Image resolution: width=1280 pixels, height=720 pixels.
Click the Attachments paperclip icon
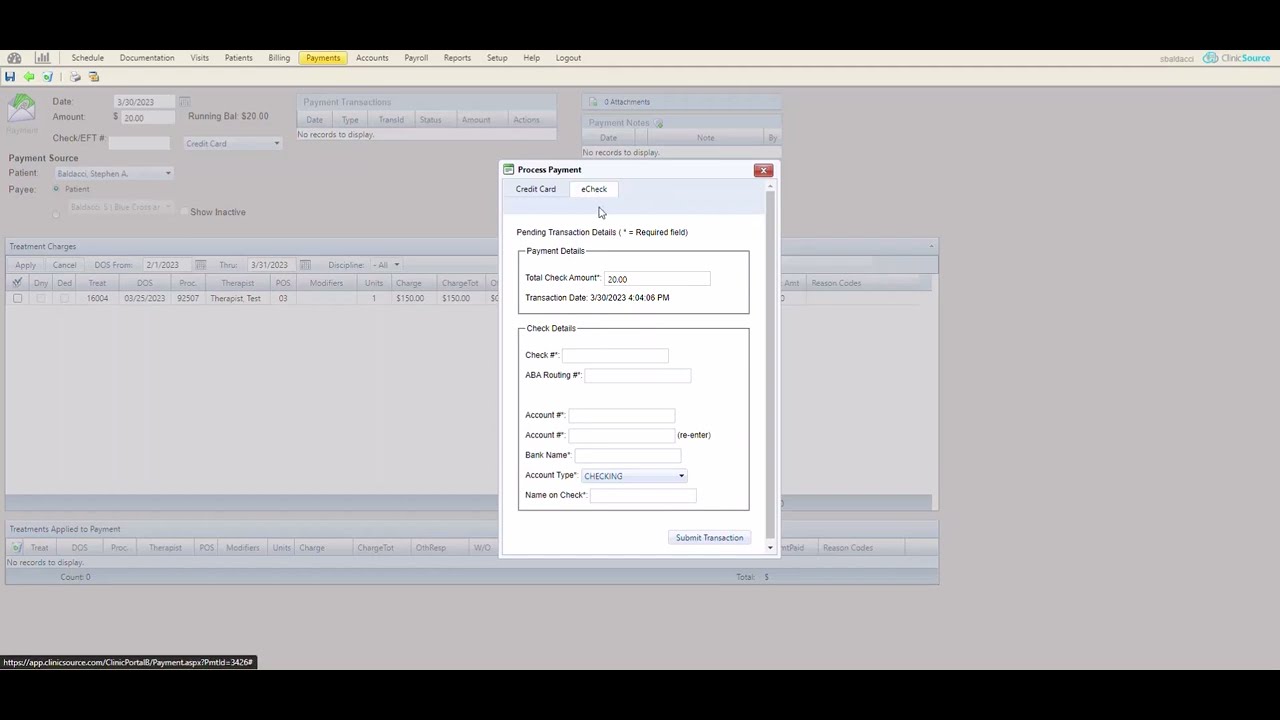pyautogui.click(x=593, y=102)
